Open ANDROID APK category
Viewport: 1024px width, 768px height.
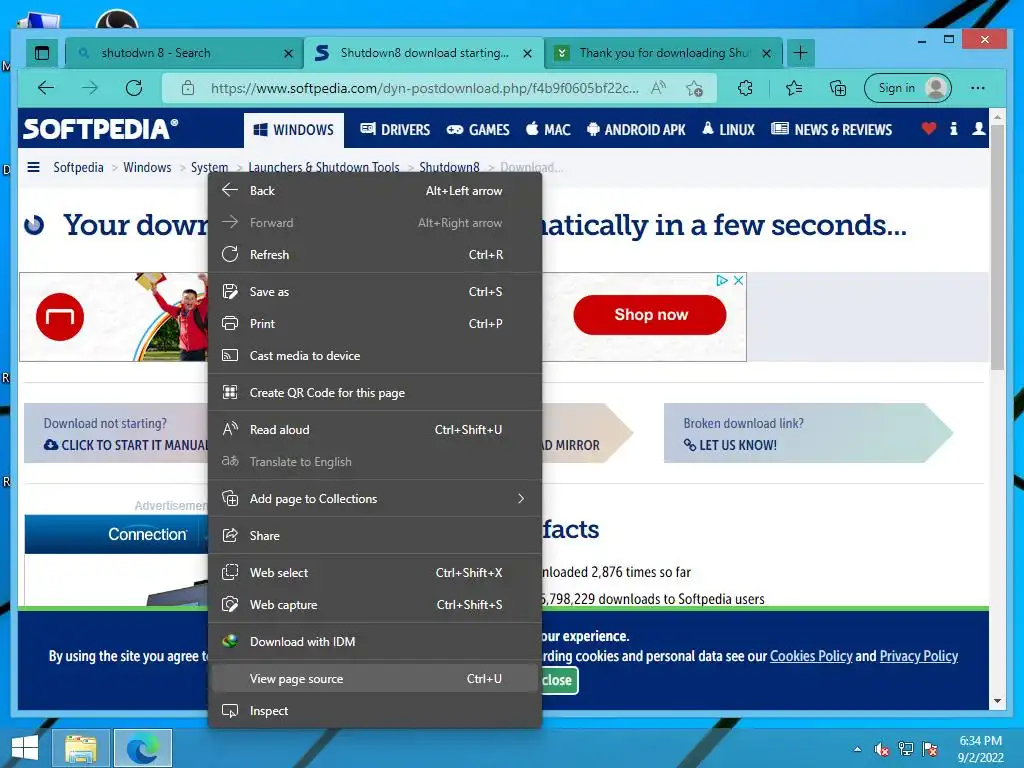click(636, 129)
